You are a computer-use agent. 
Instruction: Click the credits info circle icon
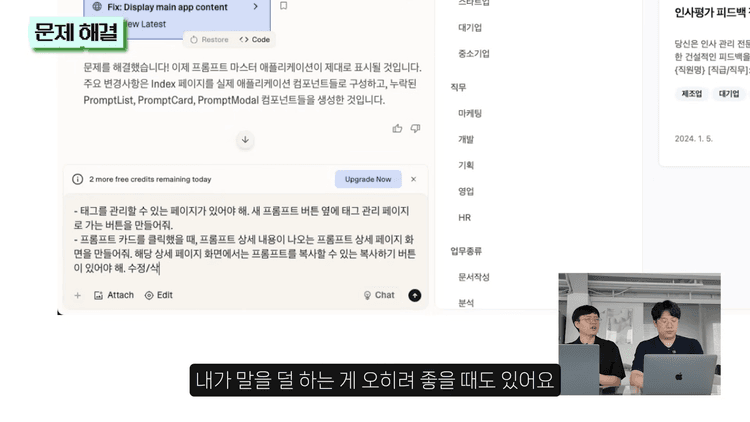[x=78, y=179]
